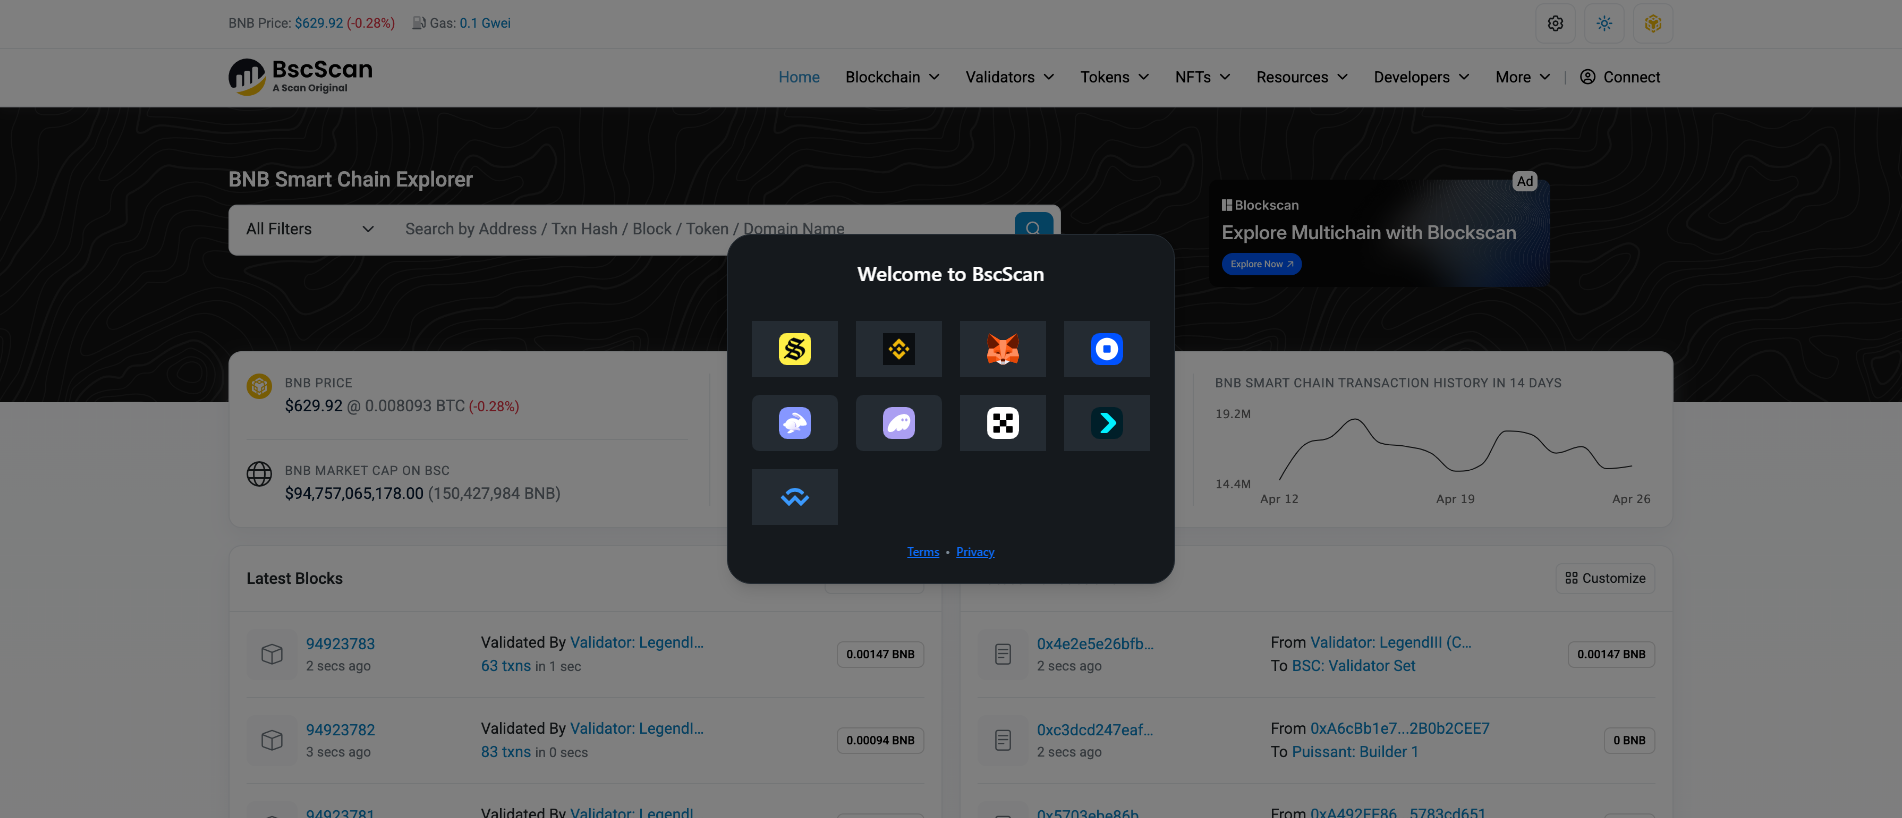Expand the Developers menu
The height and width of the screenshot is (818, 1902).
(x=1421, y=77)
